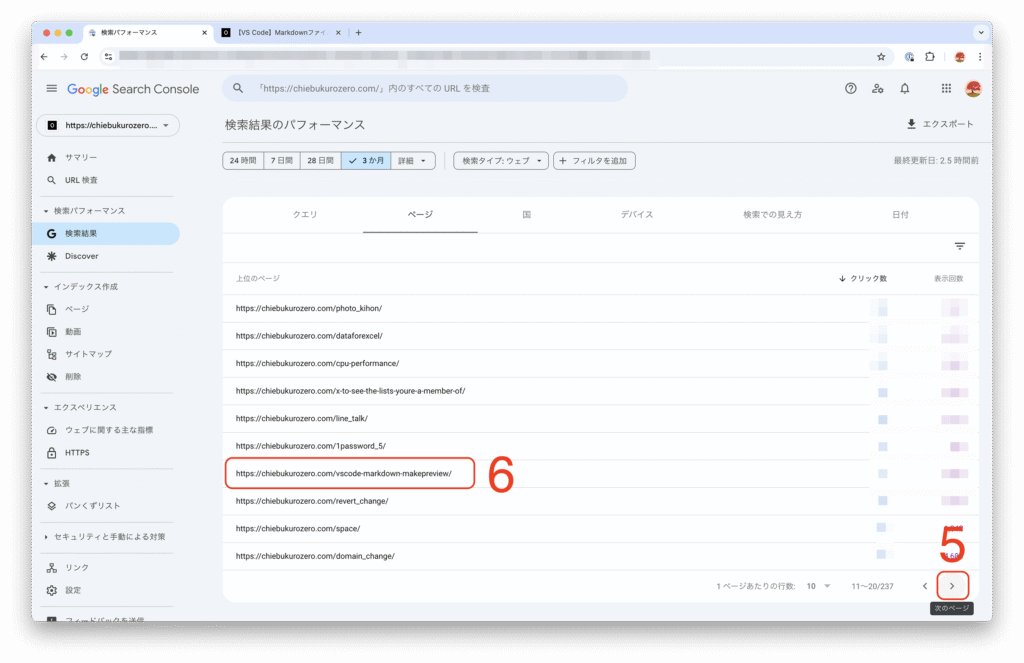Open the HTTPS report in sidebar
This screenshot has width=1024, height=663.
pos(108,453)
